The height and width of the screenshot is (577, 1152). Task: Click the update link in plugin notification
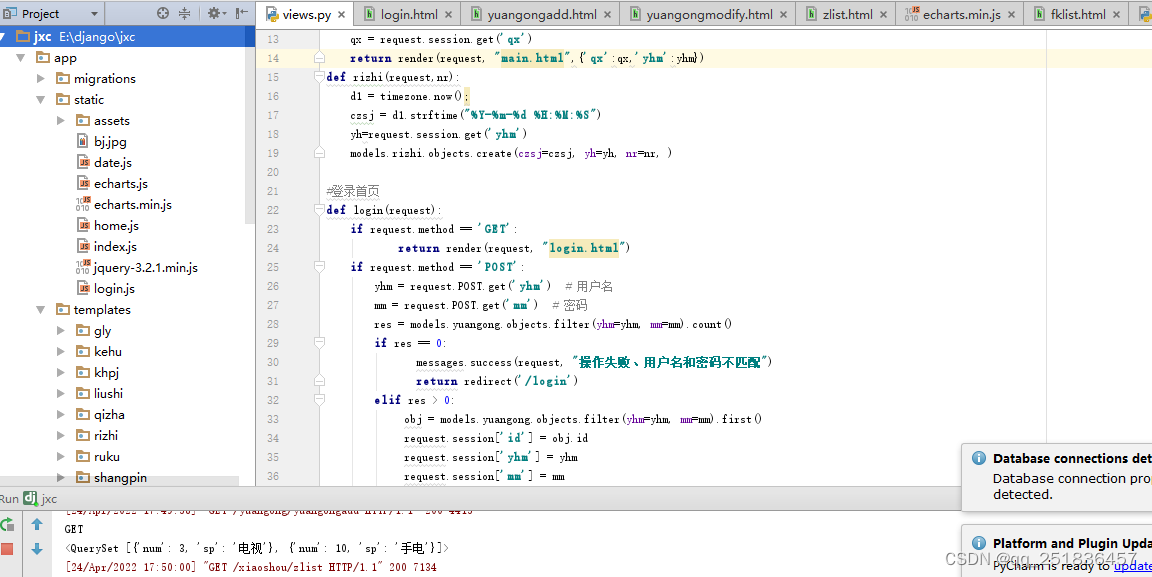pos(1132,565)
